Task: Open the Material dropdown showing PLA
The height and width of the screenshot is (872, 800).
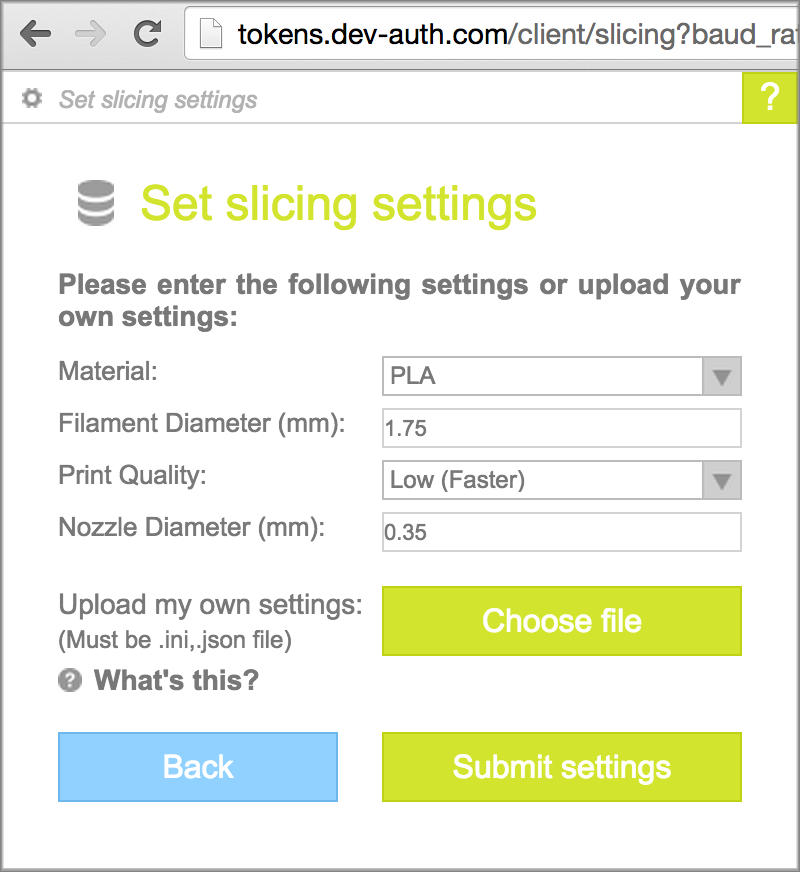Action: pyautogui.click(x=561, y=377)
